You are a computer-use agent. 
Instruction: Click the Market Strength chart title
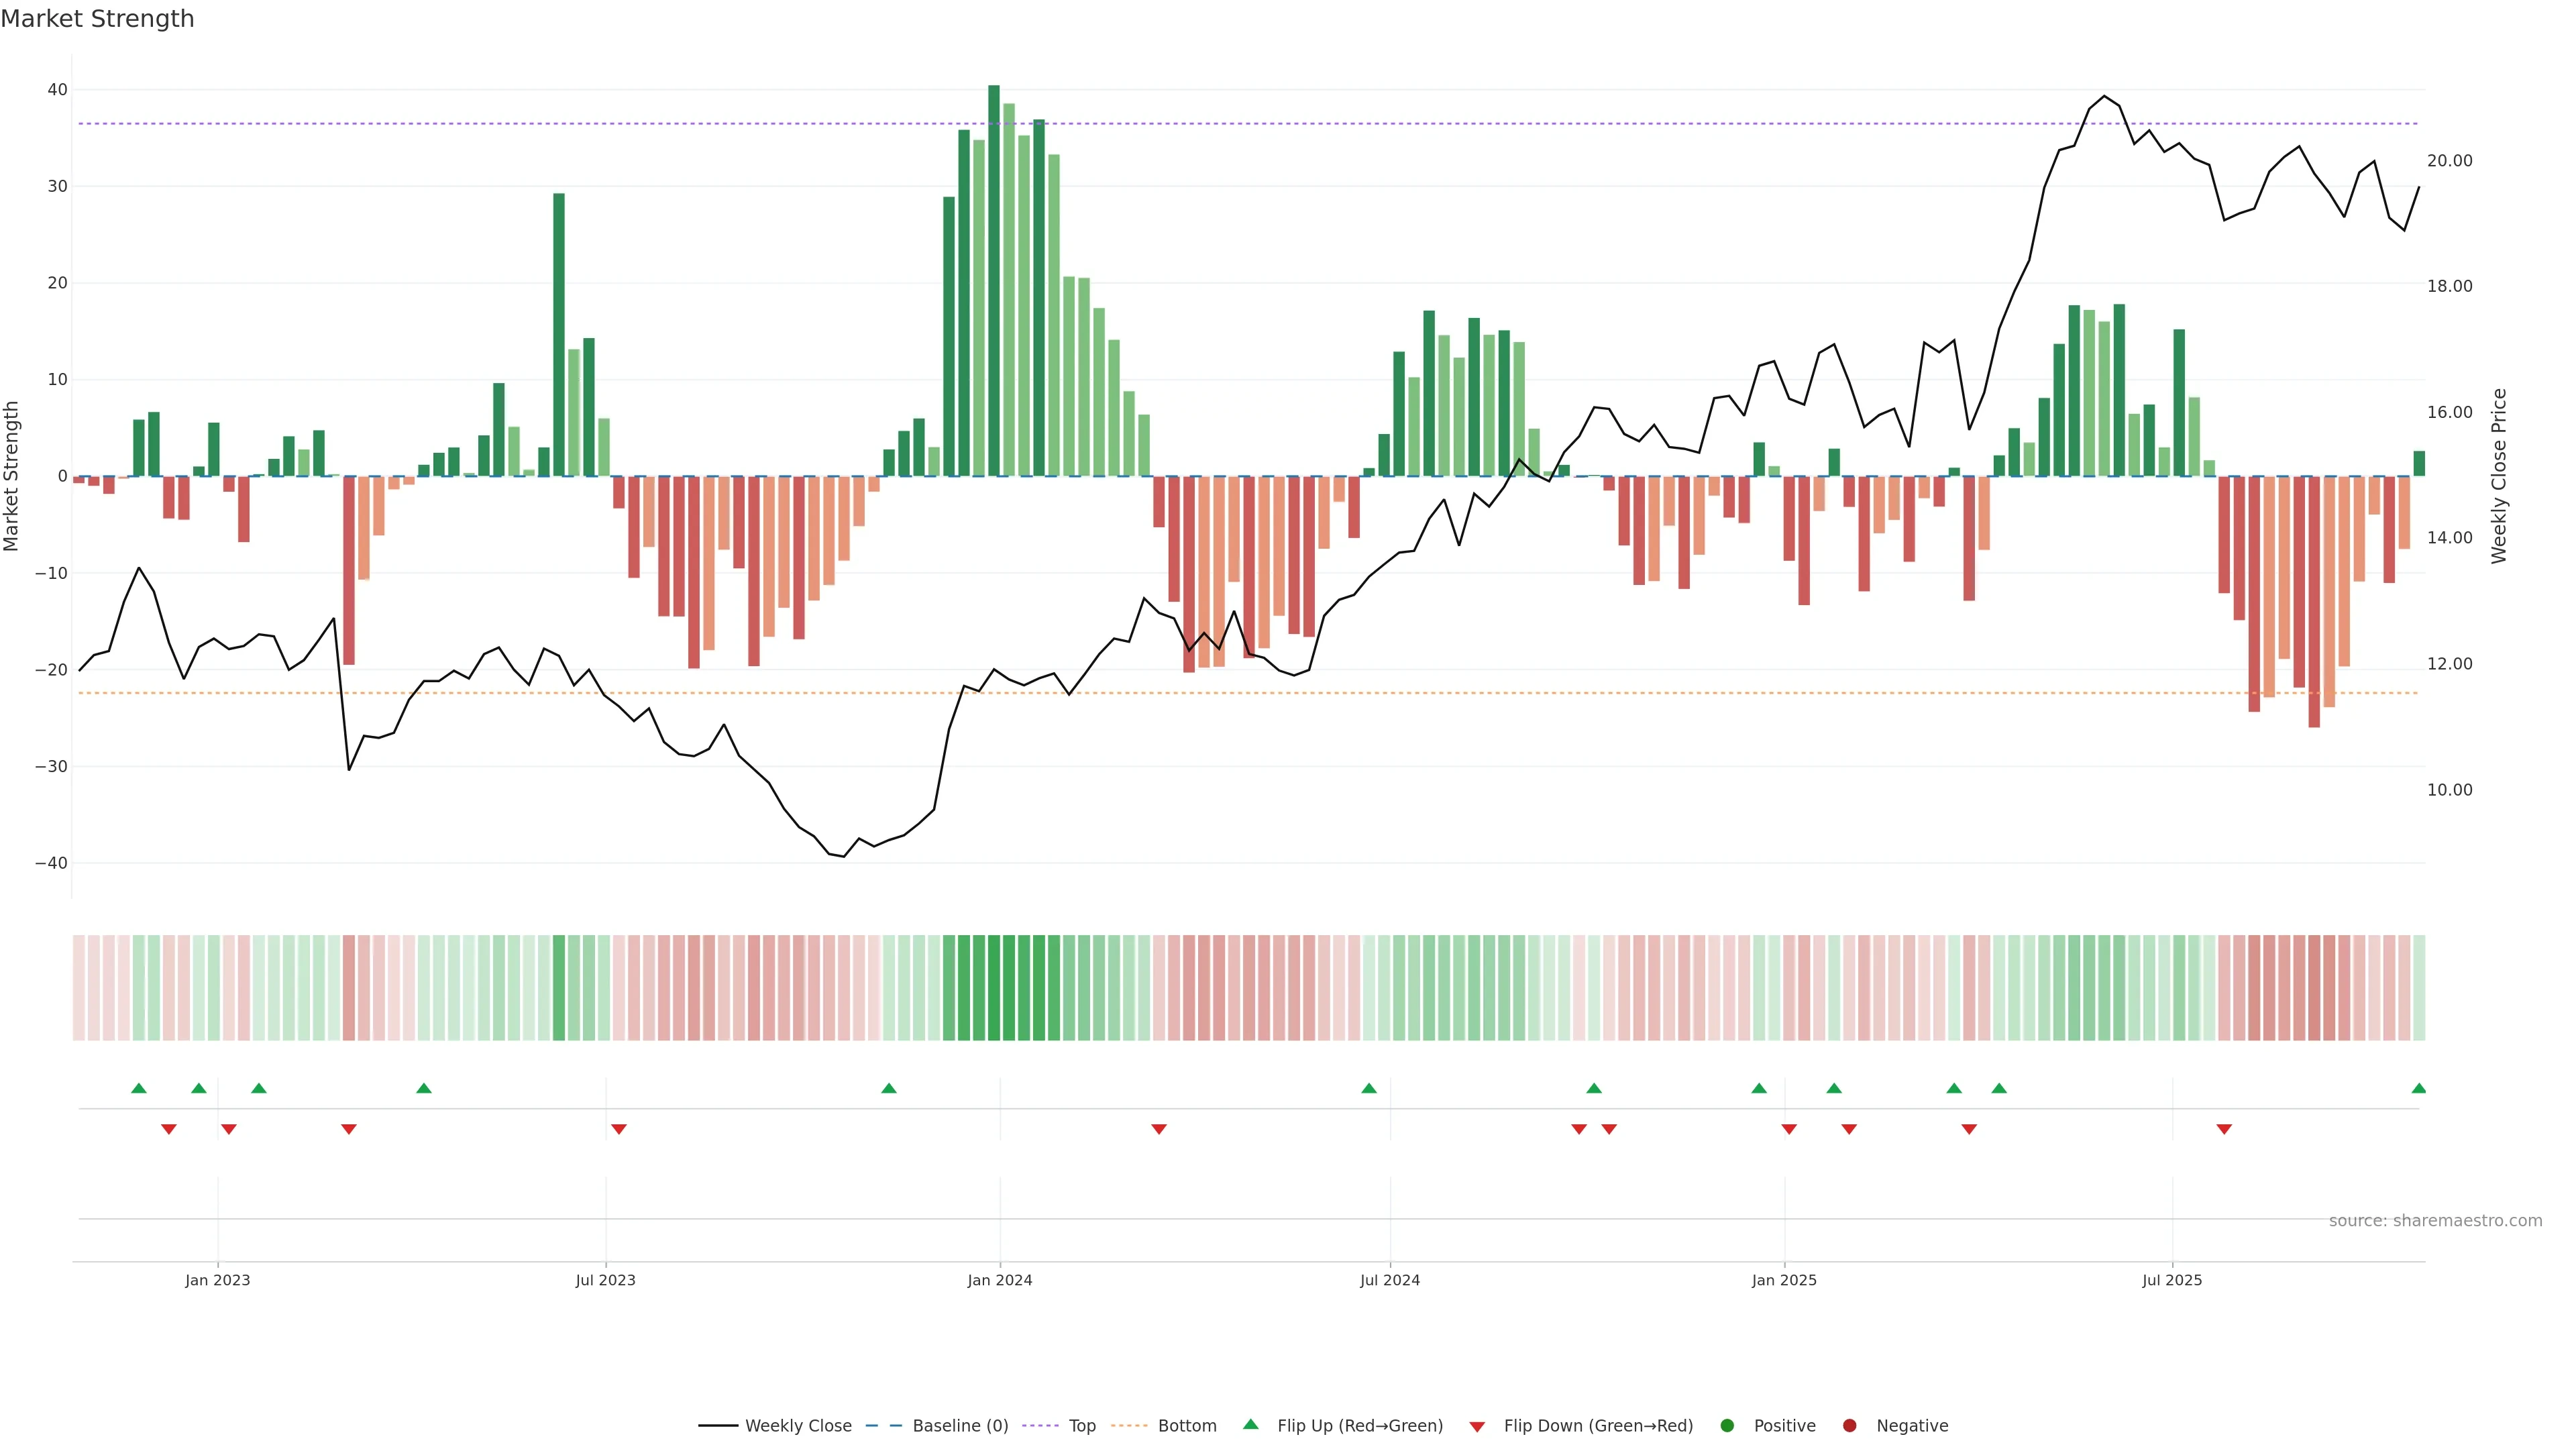[97, 19]
